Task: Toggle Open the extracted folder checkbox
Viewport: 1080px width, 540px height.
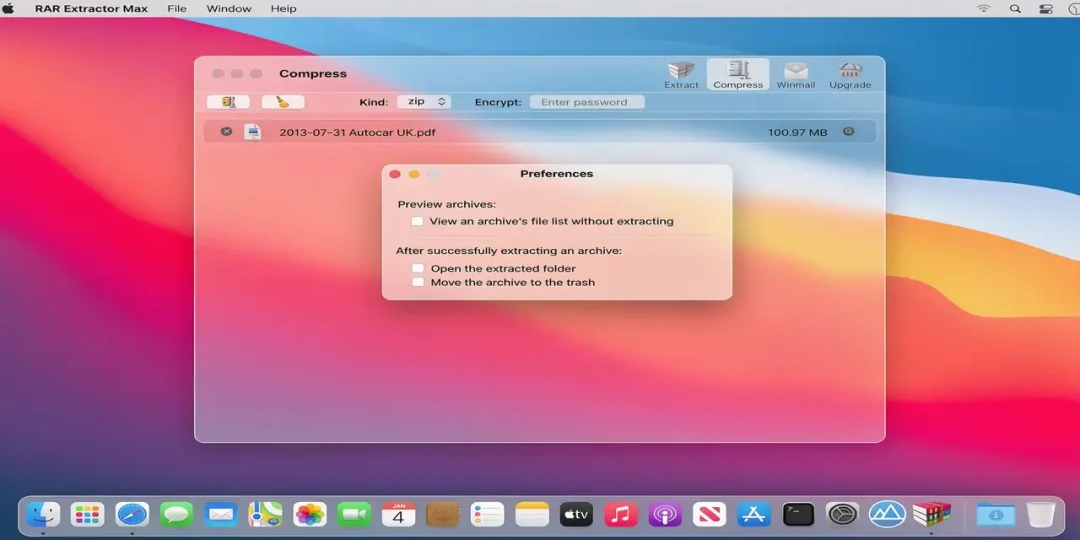Action: pos(417,268)
